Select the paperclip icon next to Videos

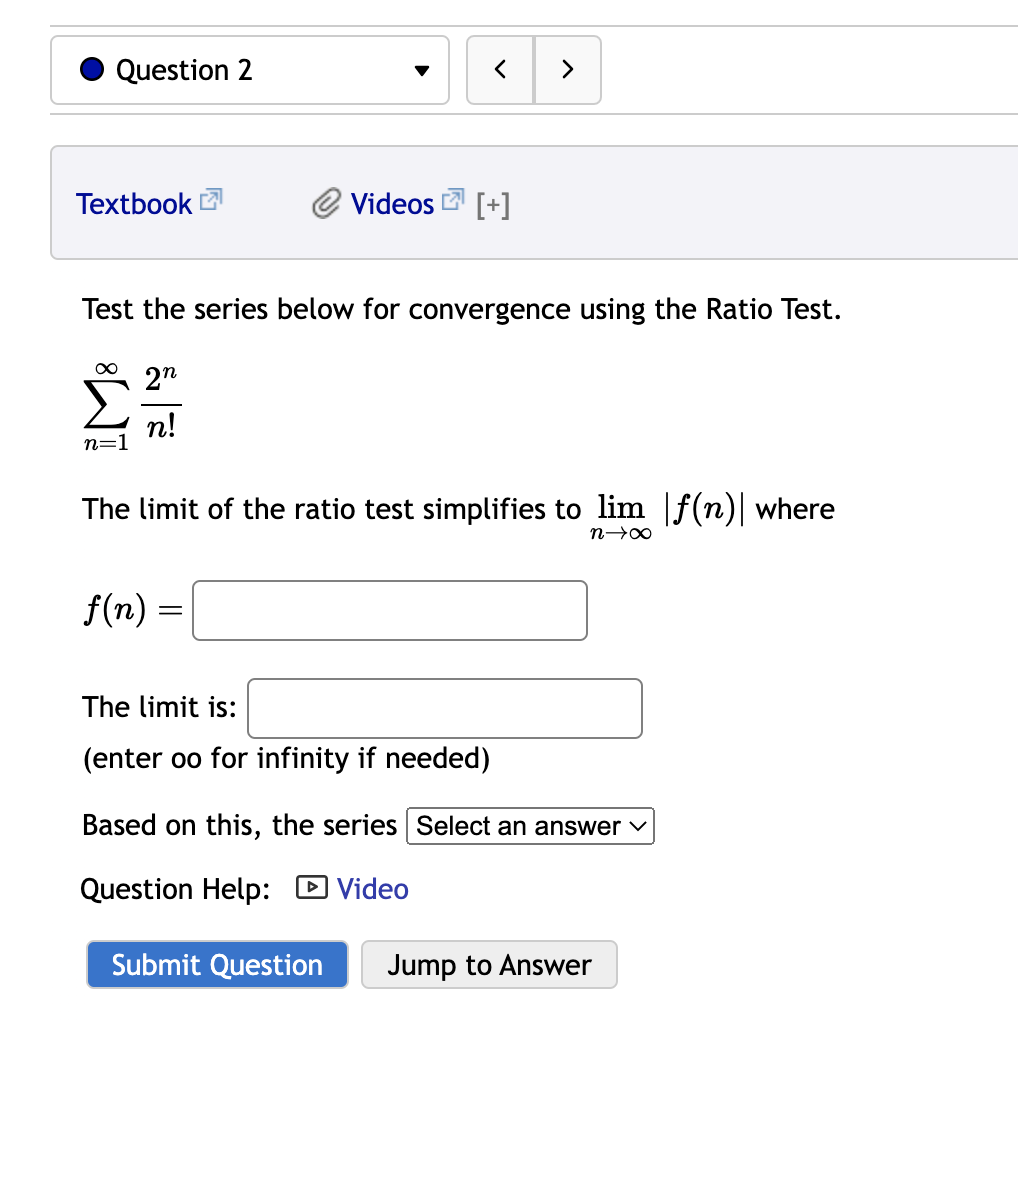tap(324, 203)
